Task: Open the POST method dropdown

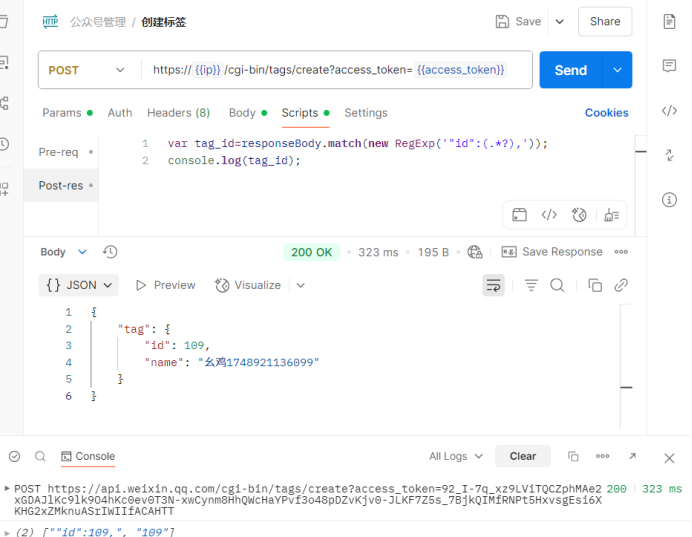Action: pyautogui.click(x=86, y=70)
